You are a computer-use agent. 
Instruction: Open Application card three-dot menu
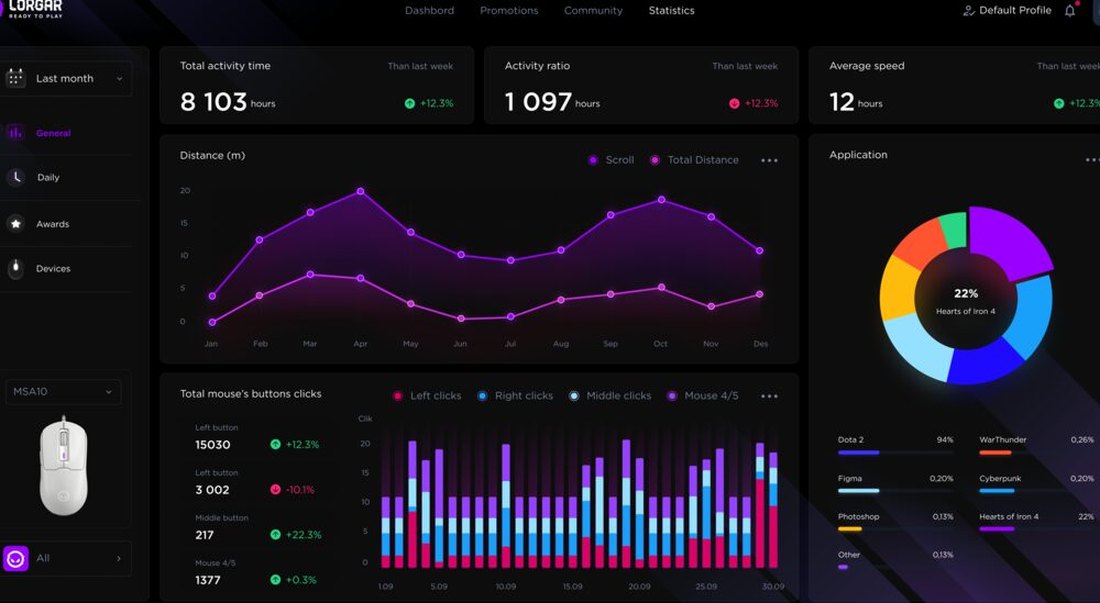(1092, 160)
